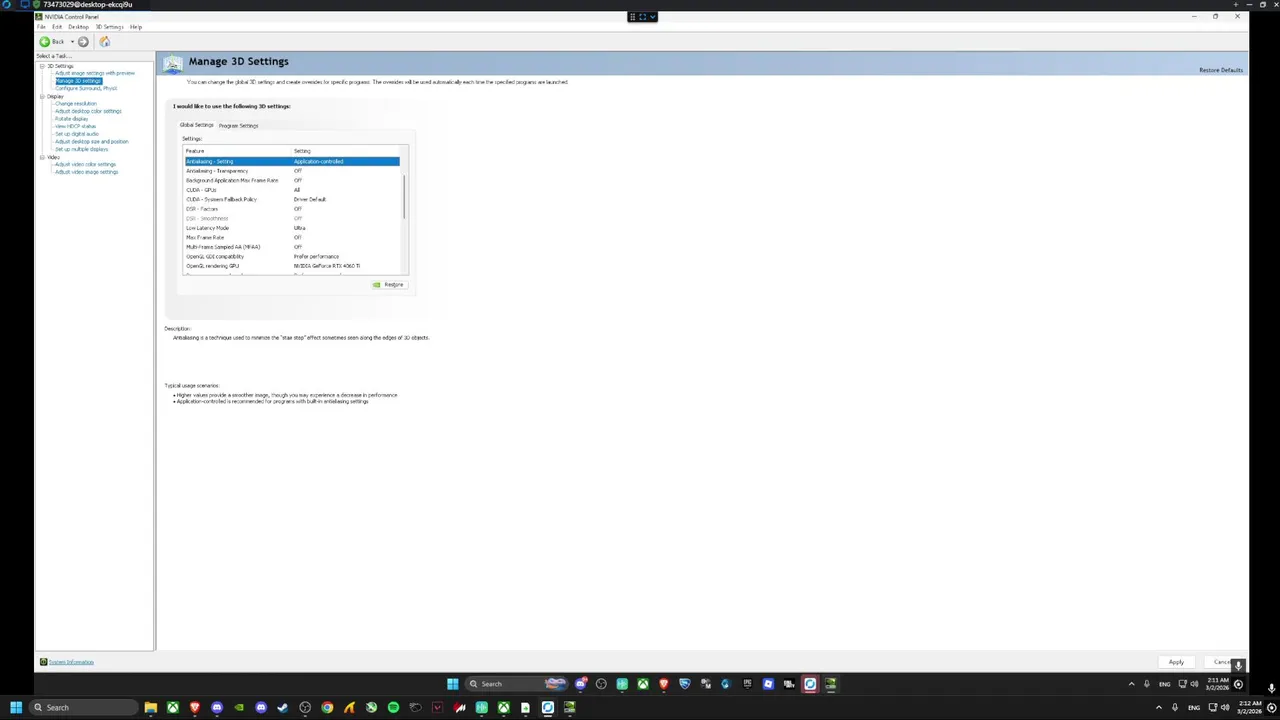1280x720 pixels.
Task: Click NVIDIA icon on remote session taskbar
Action: (x=831, y=684)
